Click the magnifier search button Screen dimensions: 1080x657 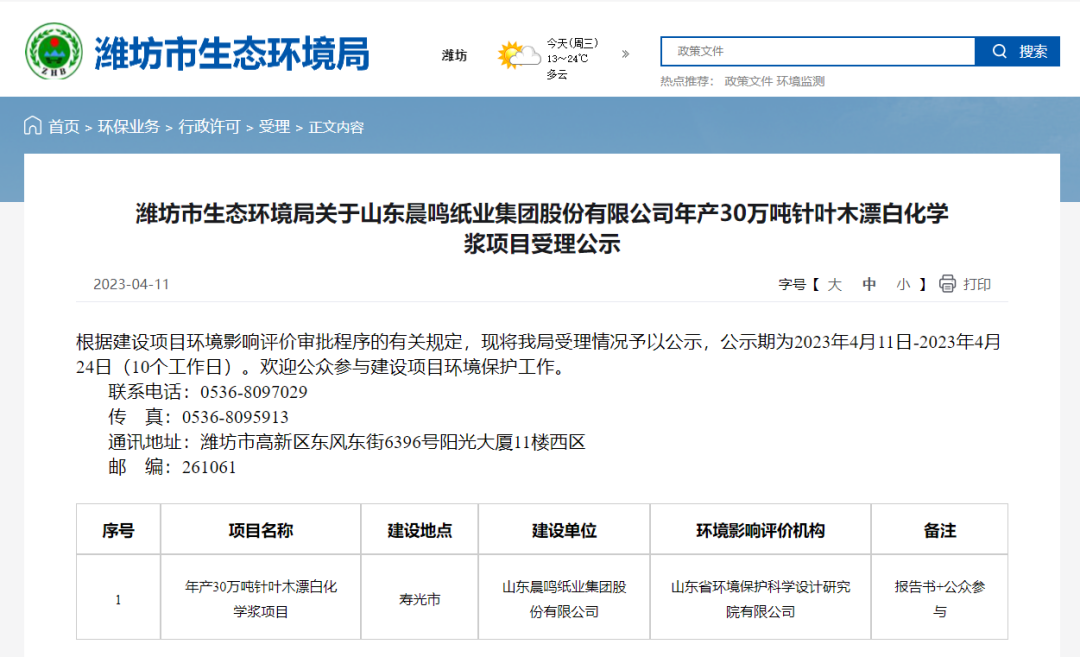[1017, 52]
